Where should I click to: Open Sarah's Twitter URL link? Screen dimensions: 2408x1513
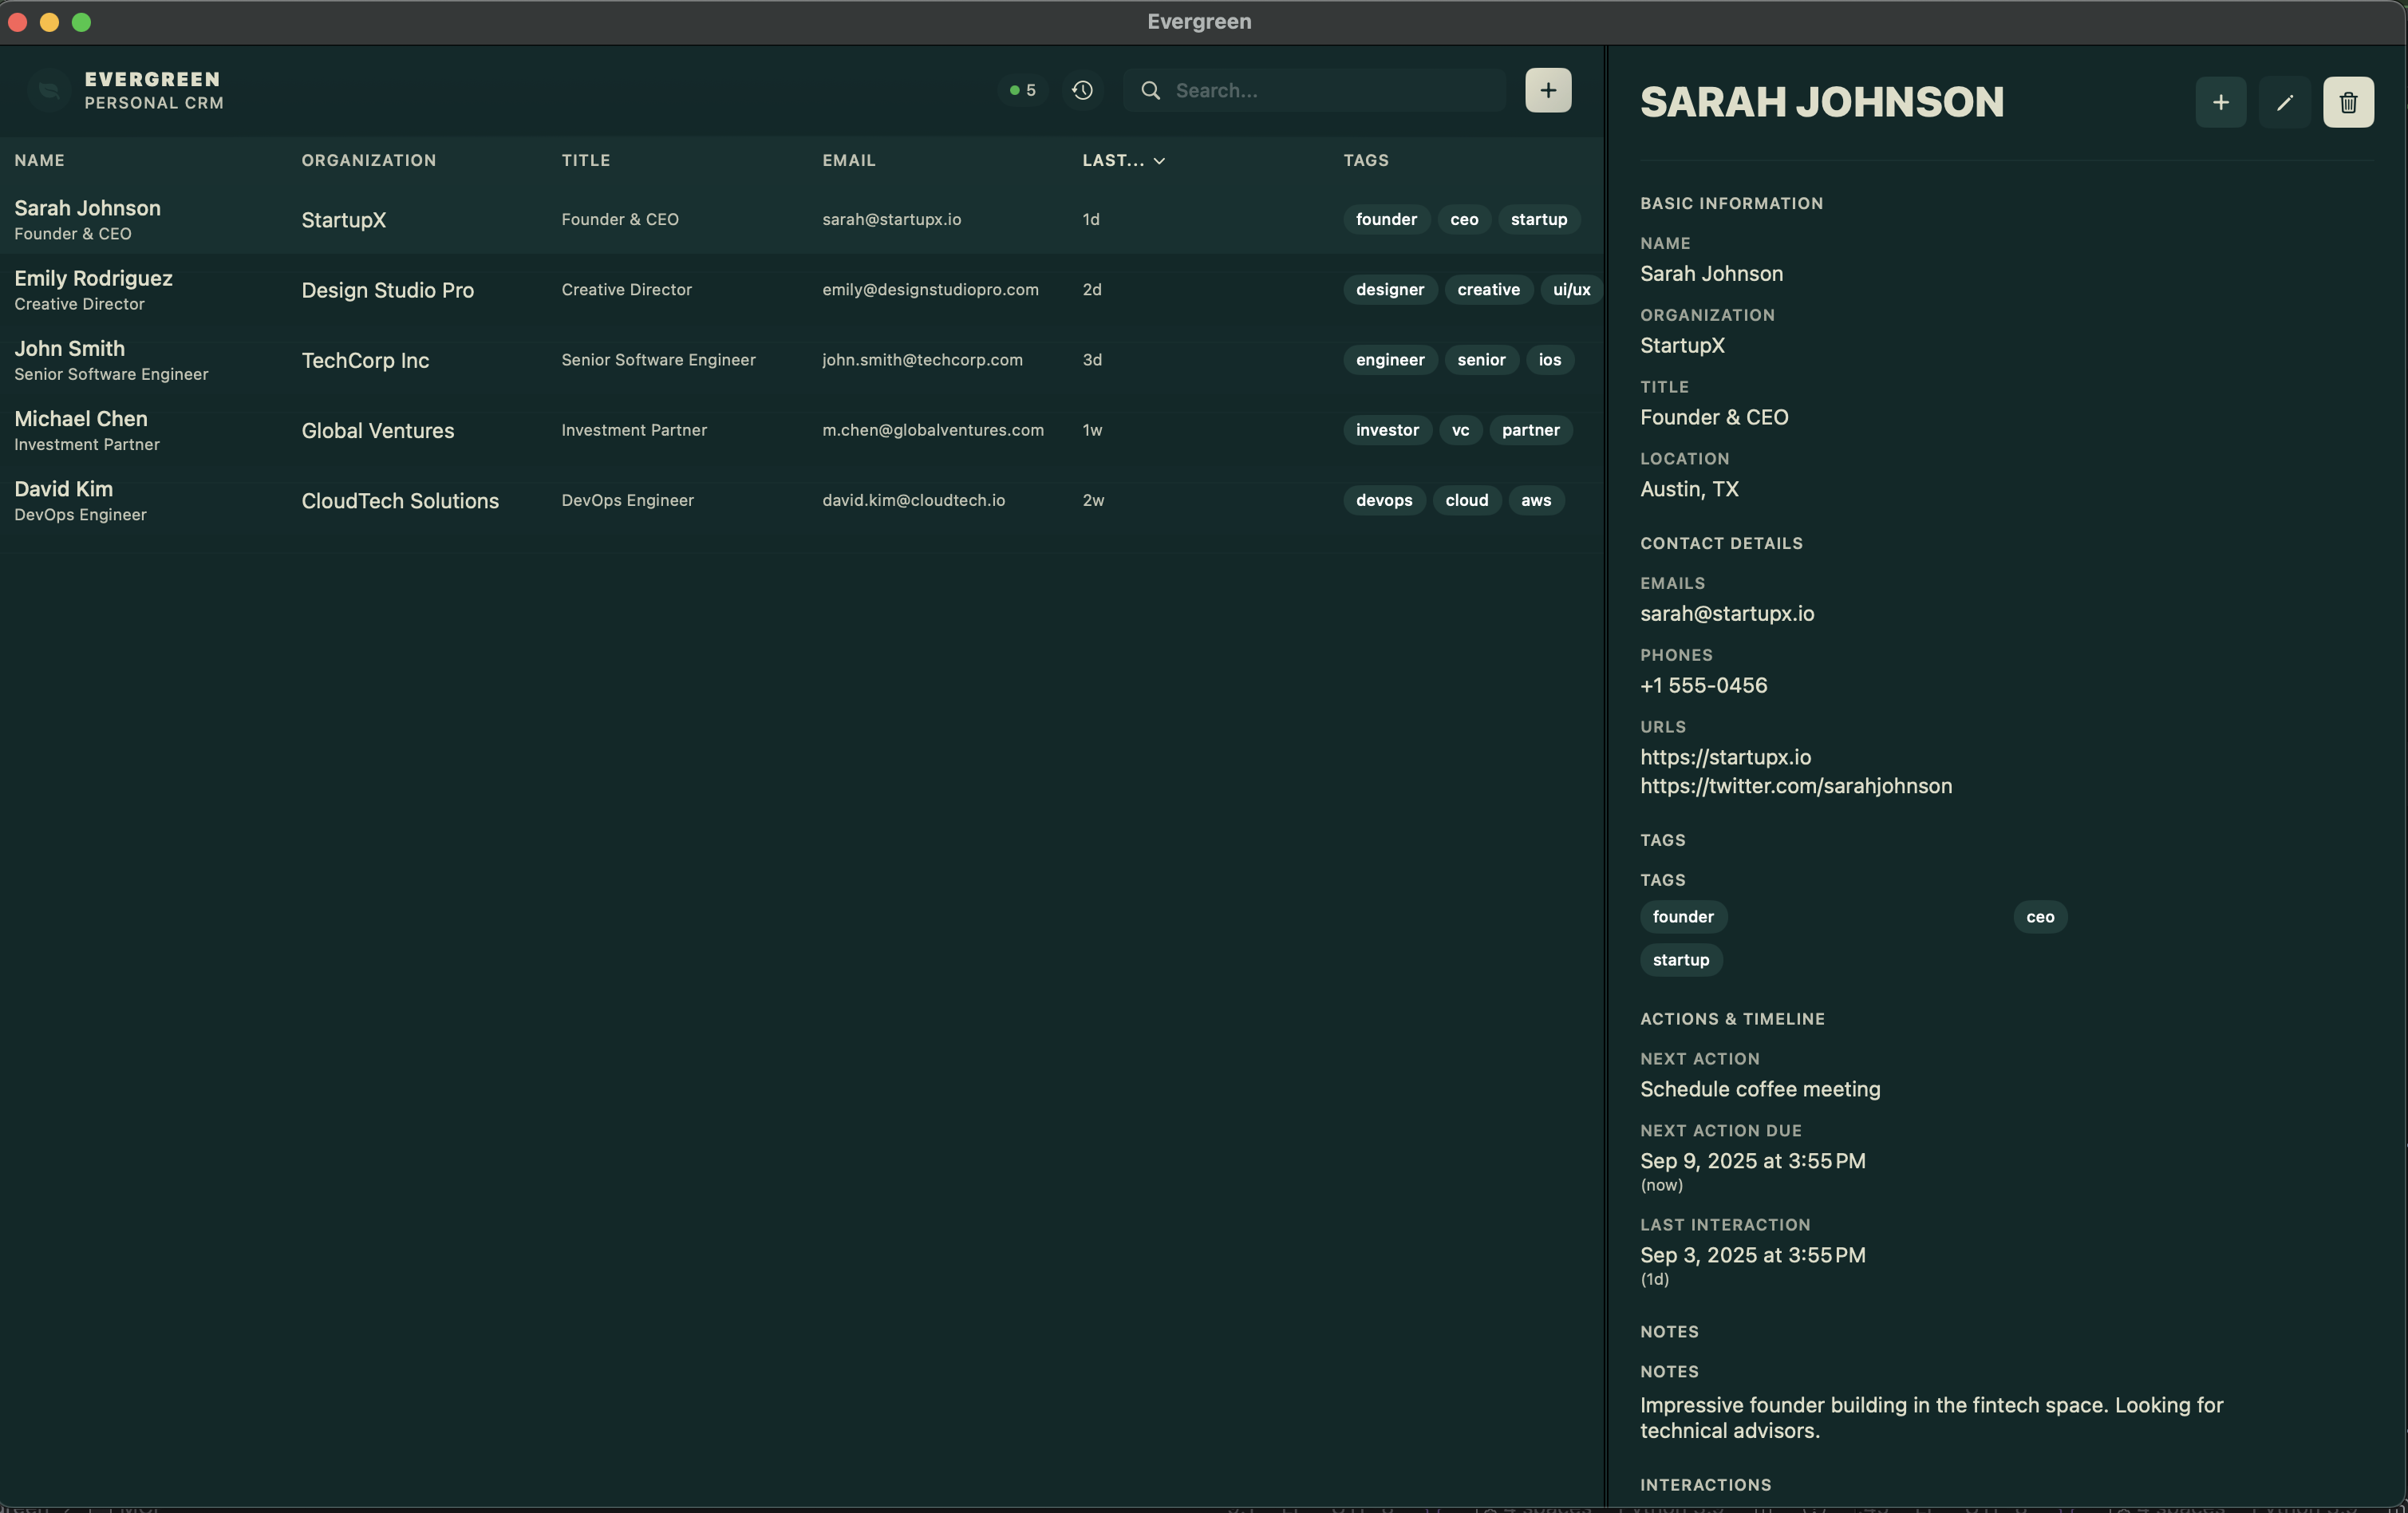[x=1795, y=786]
